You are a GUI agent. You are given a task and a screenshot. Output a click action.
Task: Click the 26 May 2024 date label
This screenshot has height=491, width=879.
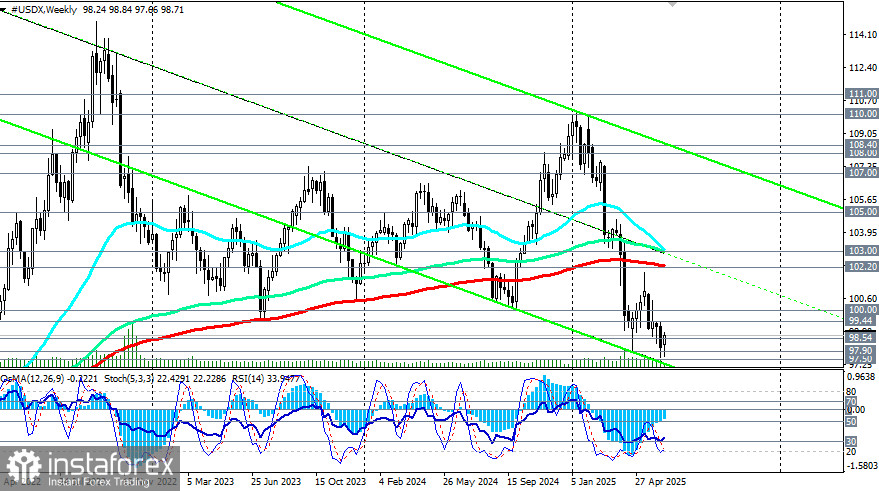(470, 481)
